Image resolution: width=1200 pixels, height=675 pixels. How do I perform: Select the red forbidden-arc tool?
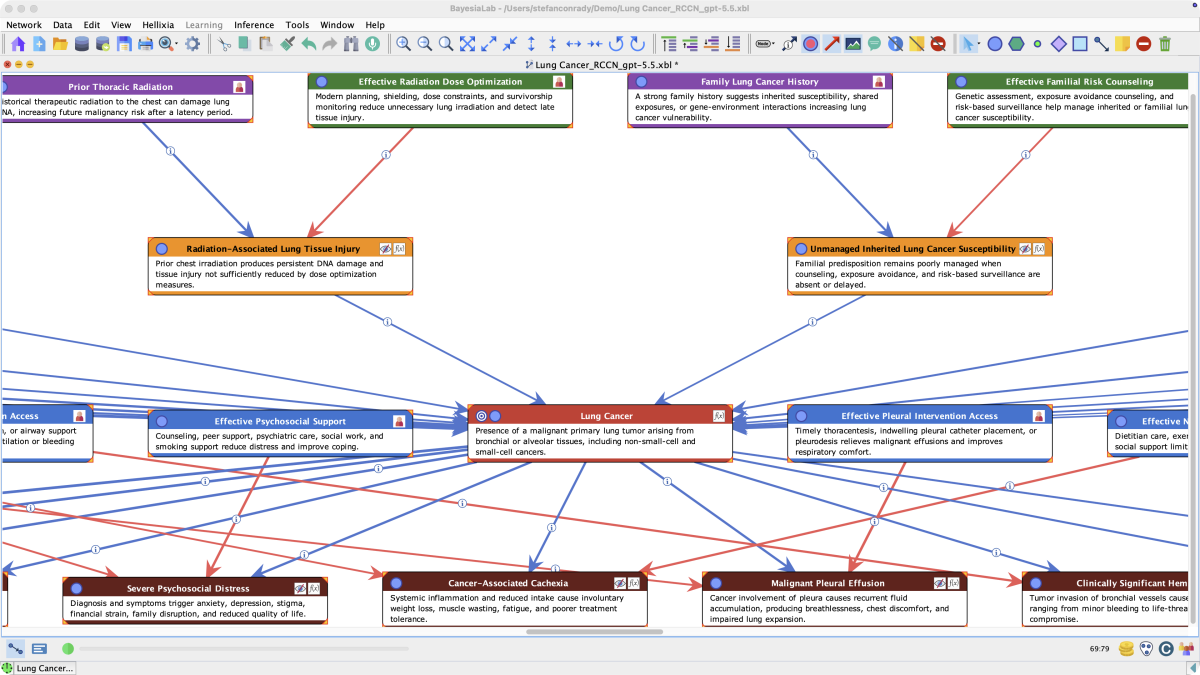point(1143,44)
